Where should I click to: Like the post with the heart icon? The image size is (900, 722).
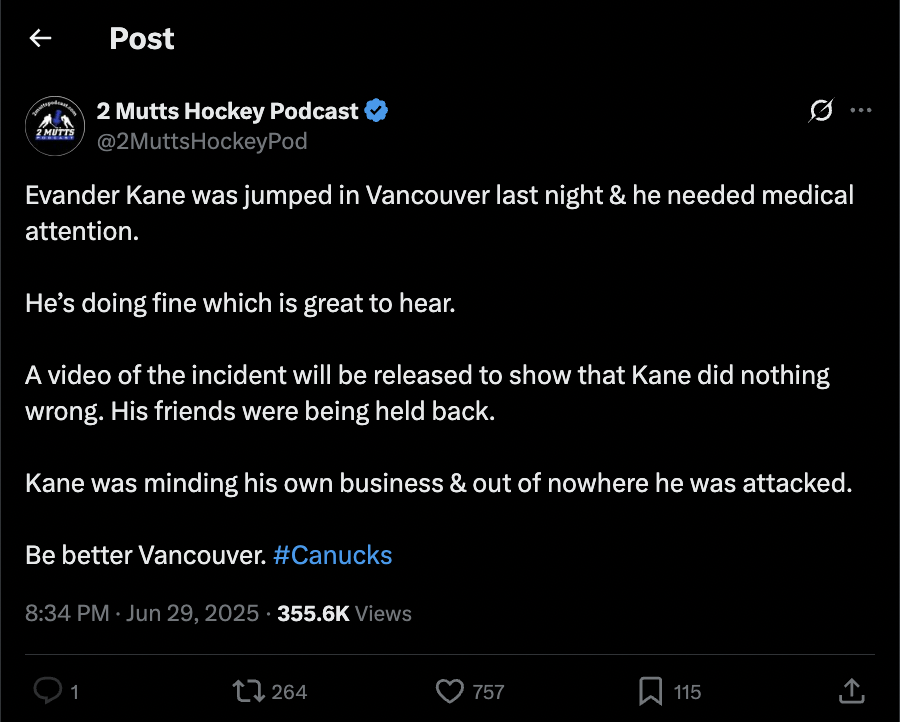(x=449, y=691)
